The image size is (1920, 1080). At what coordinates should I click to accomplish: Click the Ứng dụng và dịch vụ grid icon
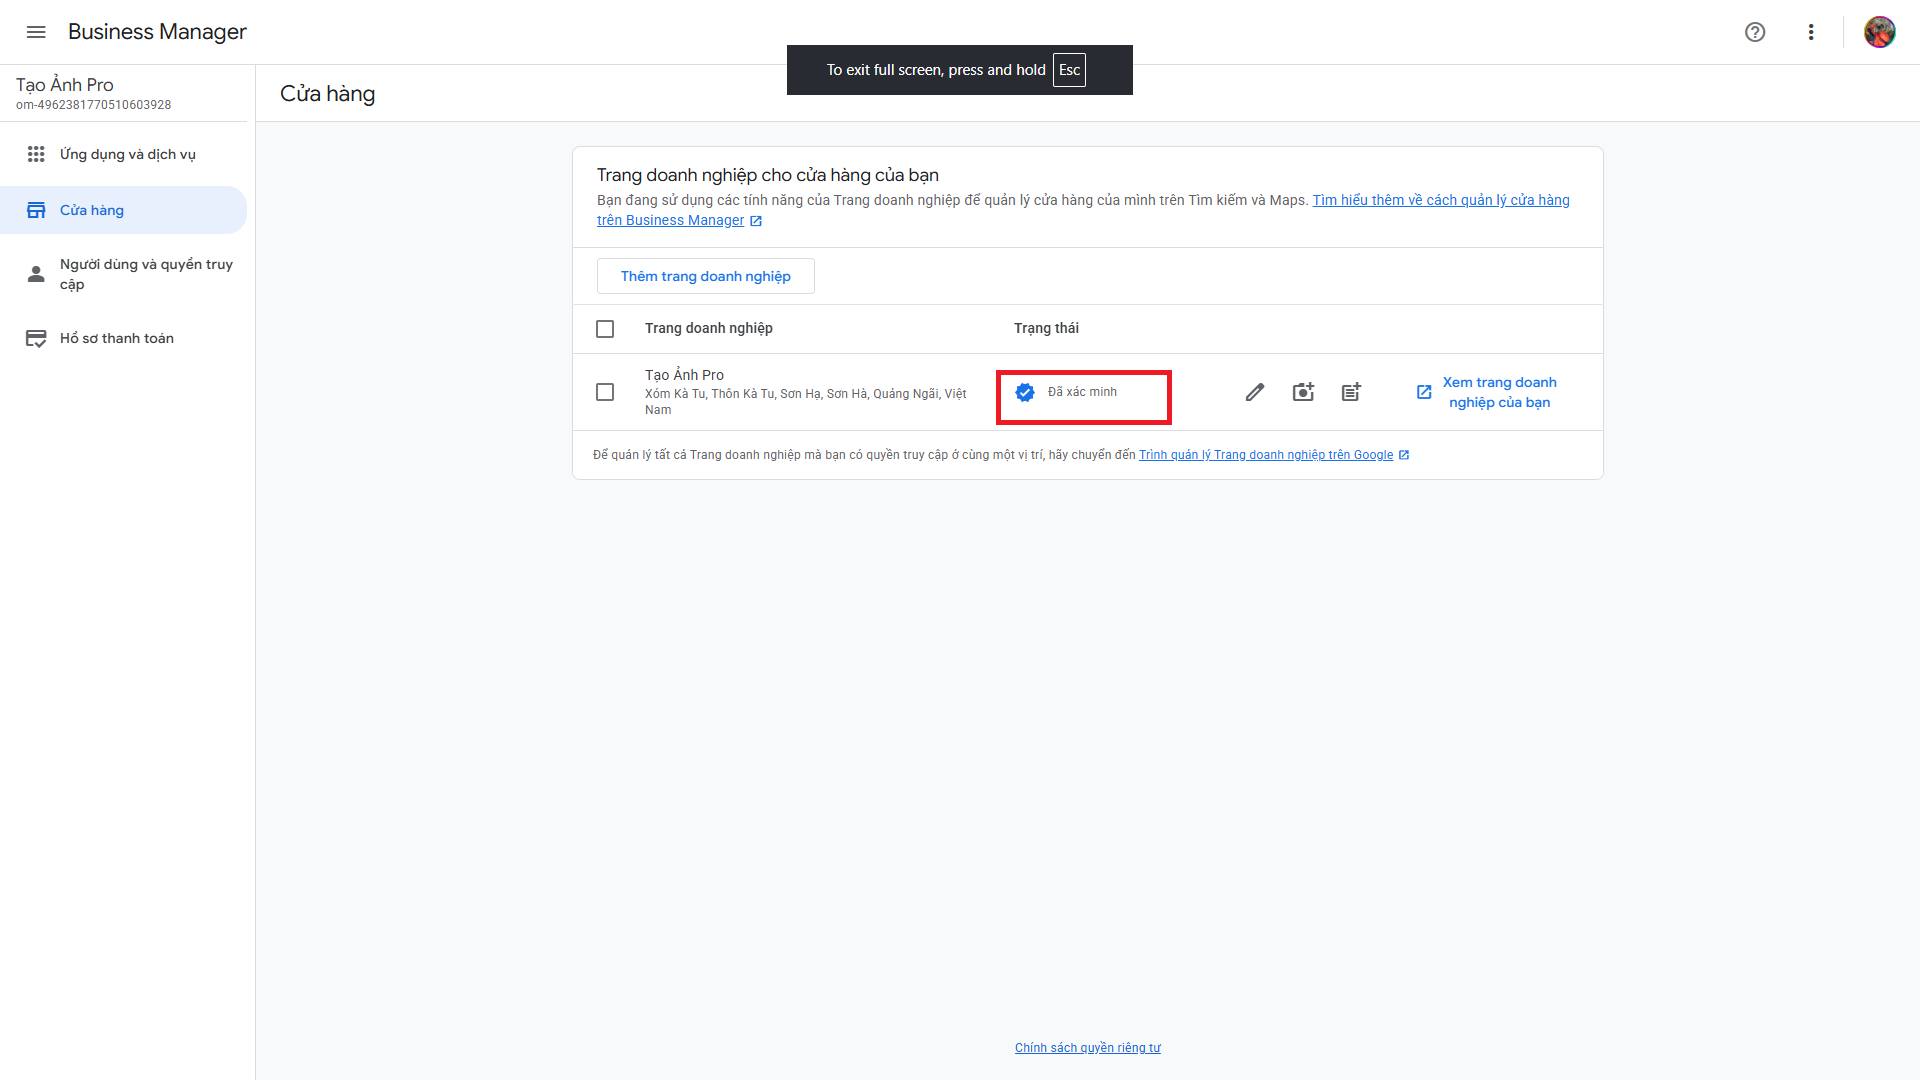click(x=36, y=154)
